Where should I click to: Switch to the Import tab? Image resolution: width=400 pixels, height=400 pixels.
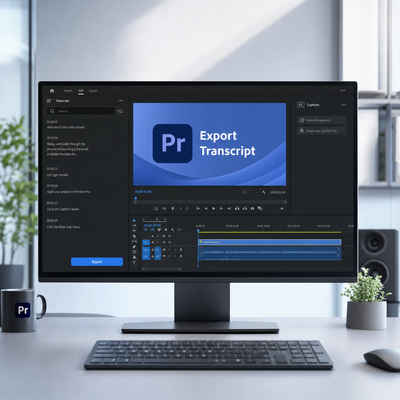point(68,91)
